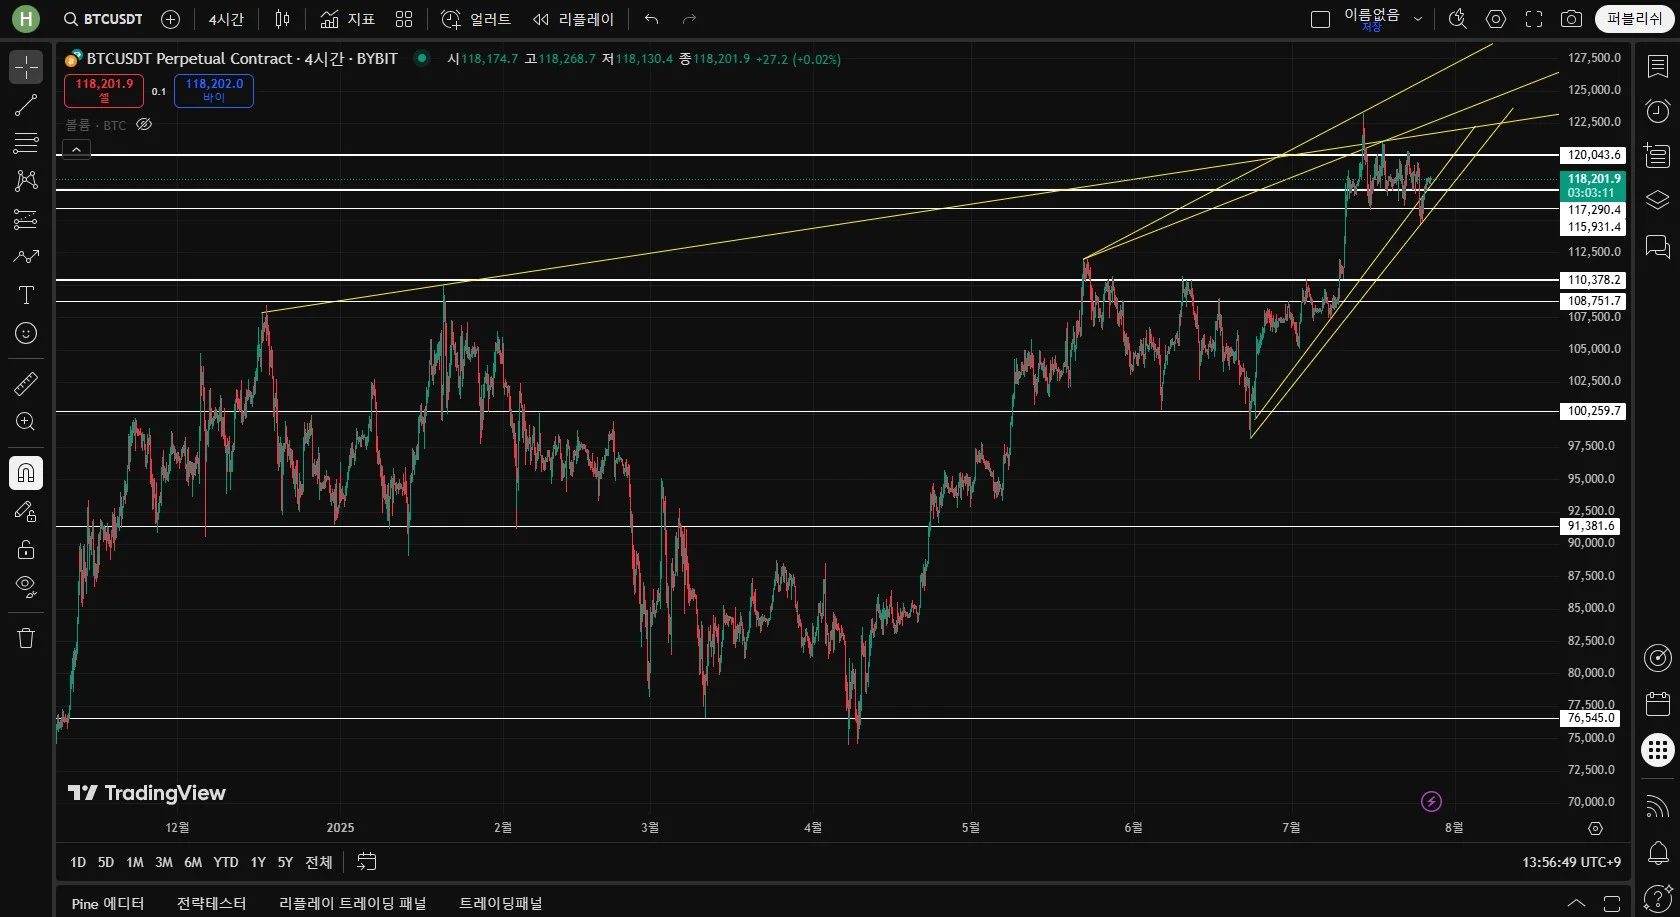Screen dimensions: 1680x917
Task: Select the crosshair cursor tool
Action: [26, 67]
